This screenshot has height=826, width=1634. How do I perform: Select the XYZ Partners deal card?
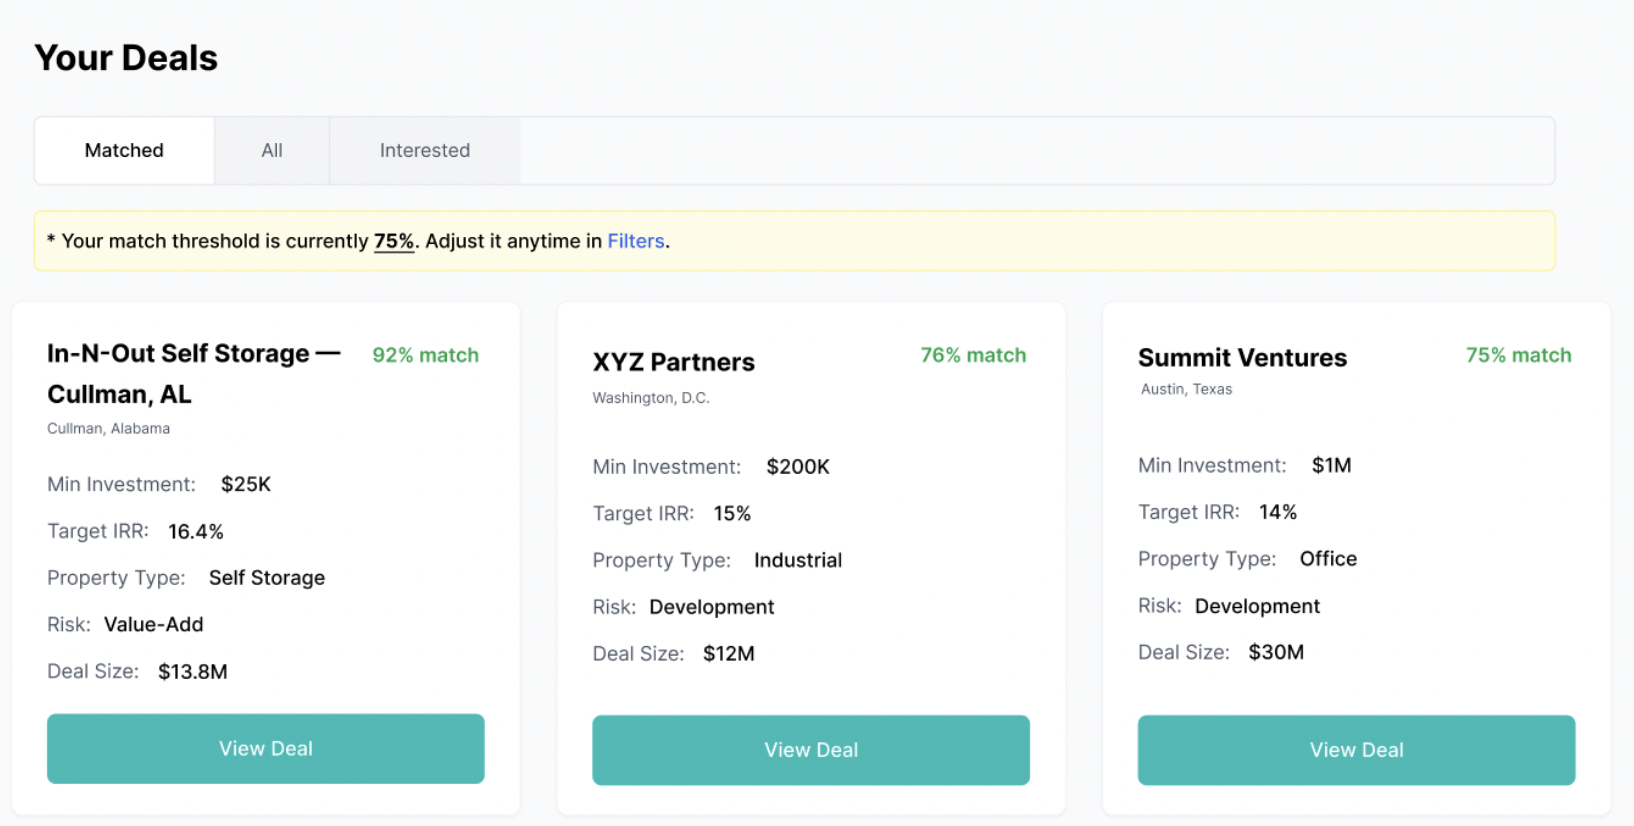point(810,555)
